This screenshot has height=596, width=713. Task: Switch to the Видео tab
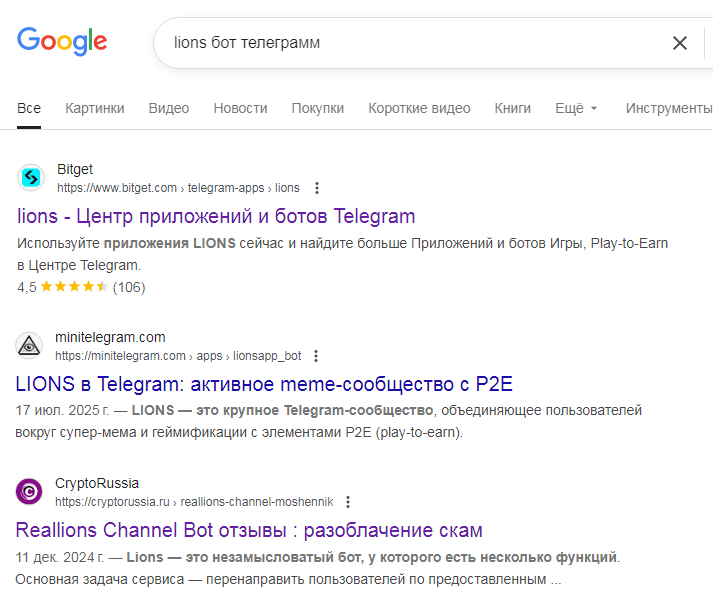pyautogui.click(x=168, y=108)
